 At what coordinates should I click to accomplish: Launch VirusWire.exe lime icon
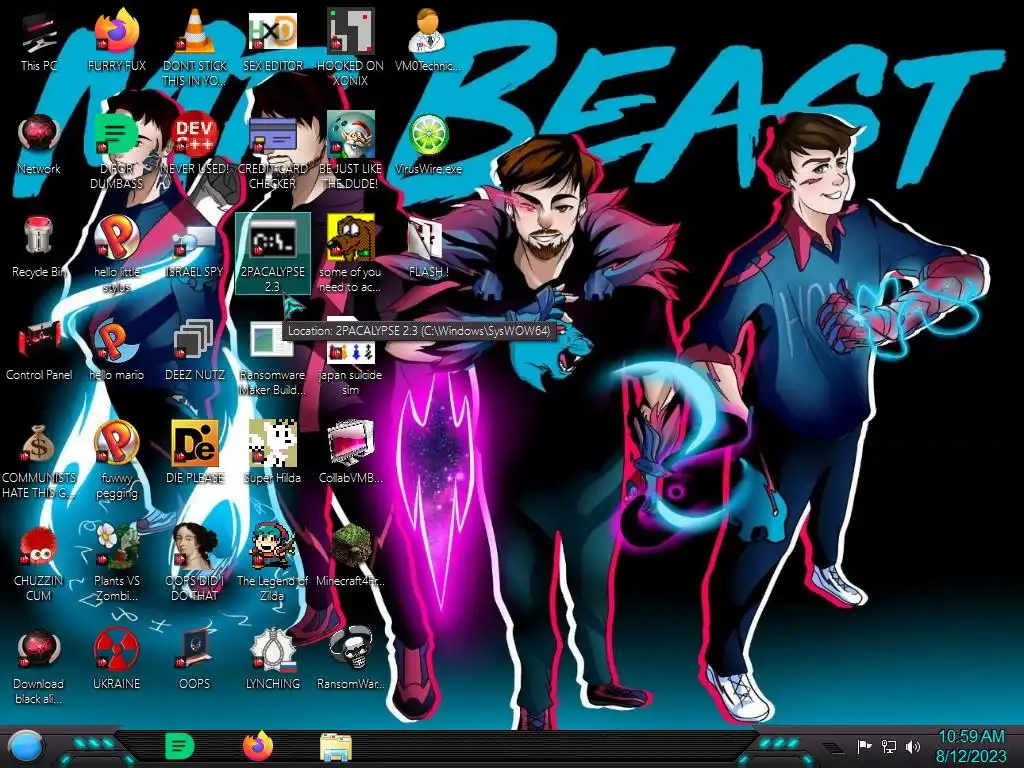428,145
